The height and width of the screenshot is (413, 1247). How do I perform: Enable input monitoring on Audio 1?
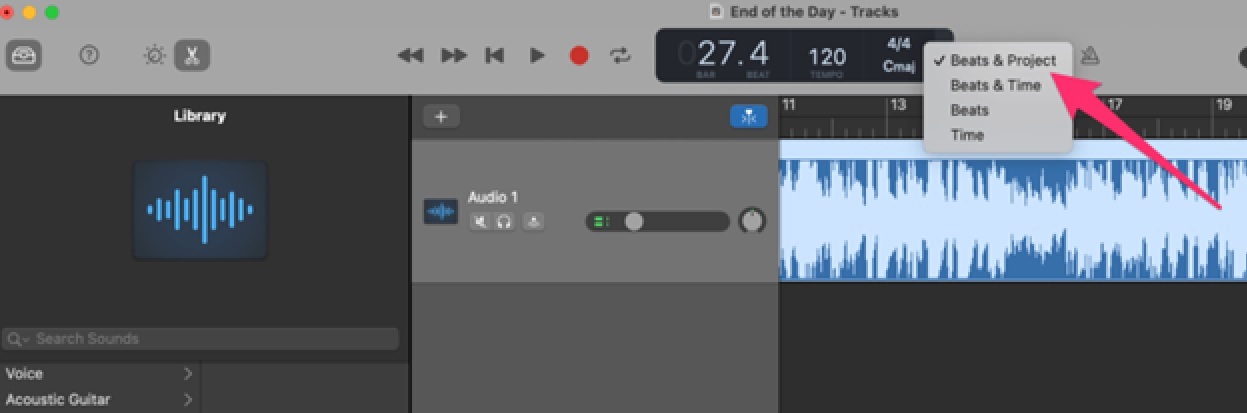pos(533,222)
